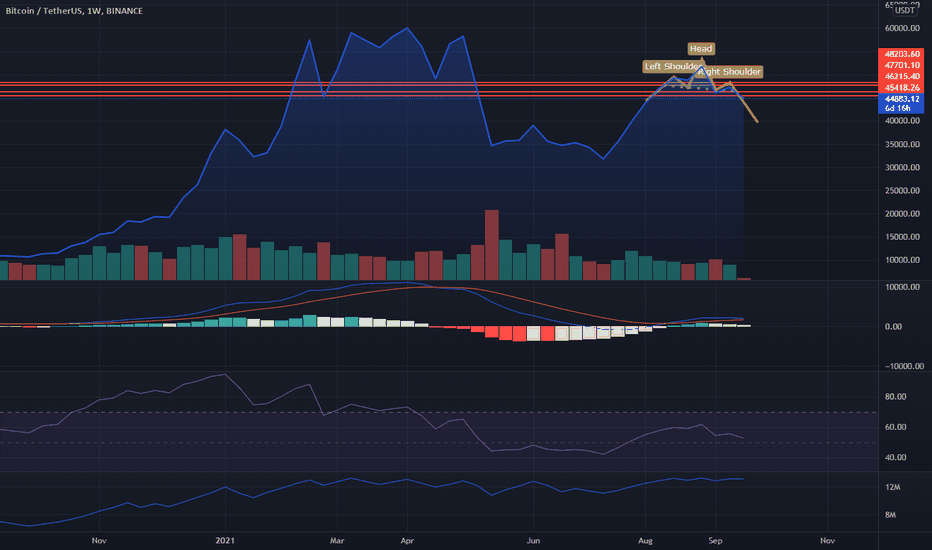Click the -10000.00 MACD axis label
The width and height of the screenshot is (932, 550).
click(x=904, y=366)
